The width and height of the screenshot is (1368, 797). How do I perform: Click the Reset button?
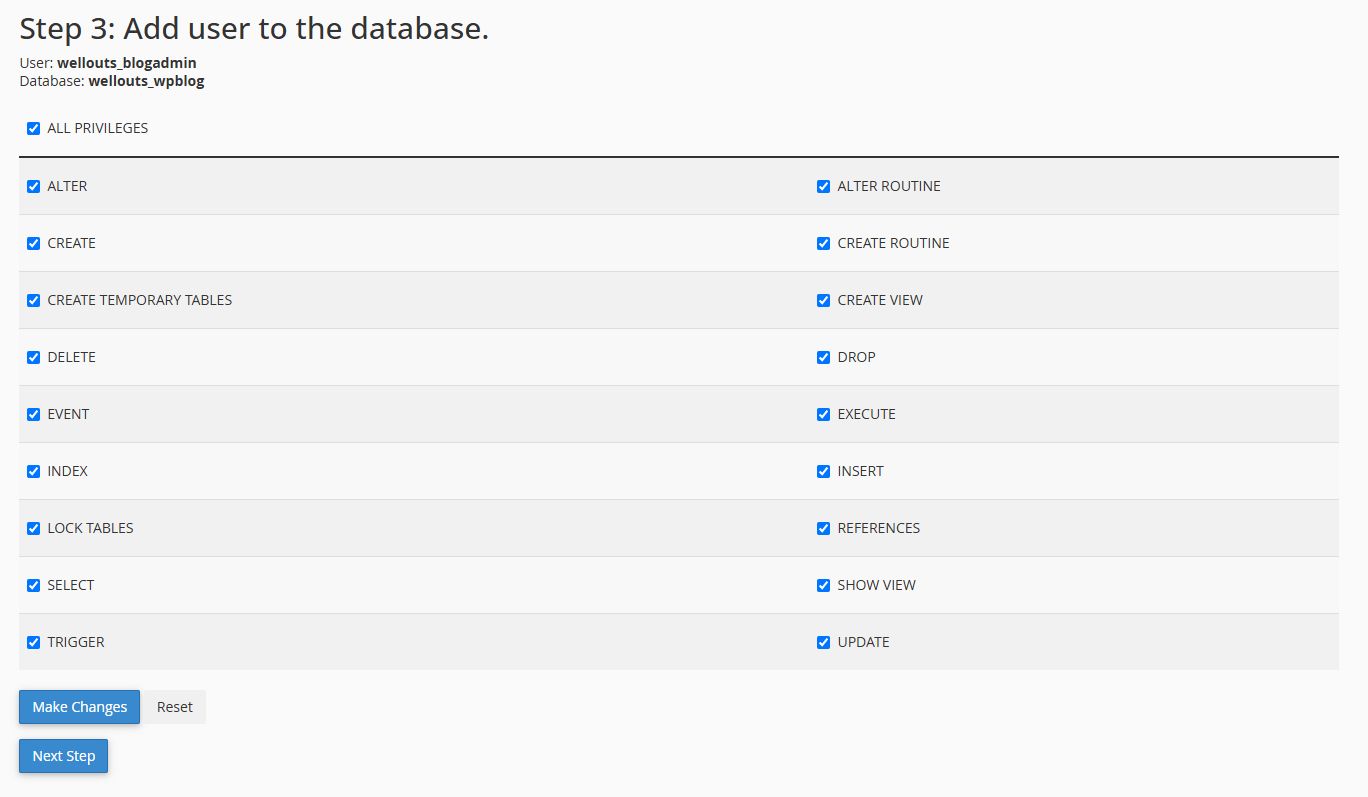point(174,707)
